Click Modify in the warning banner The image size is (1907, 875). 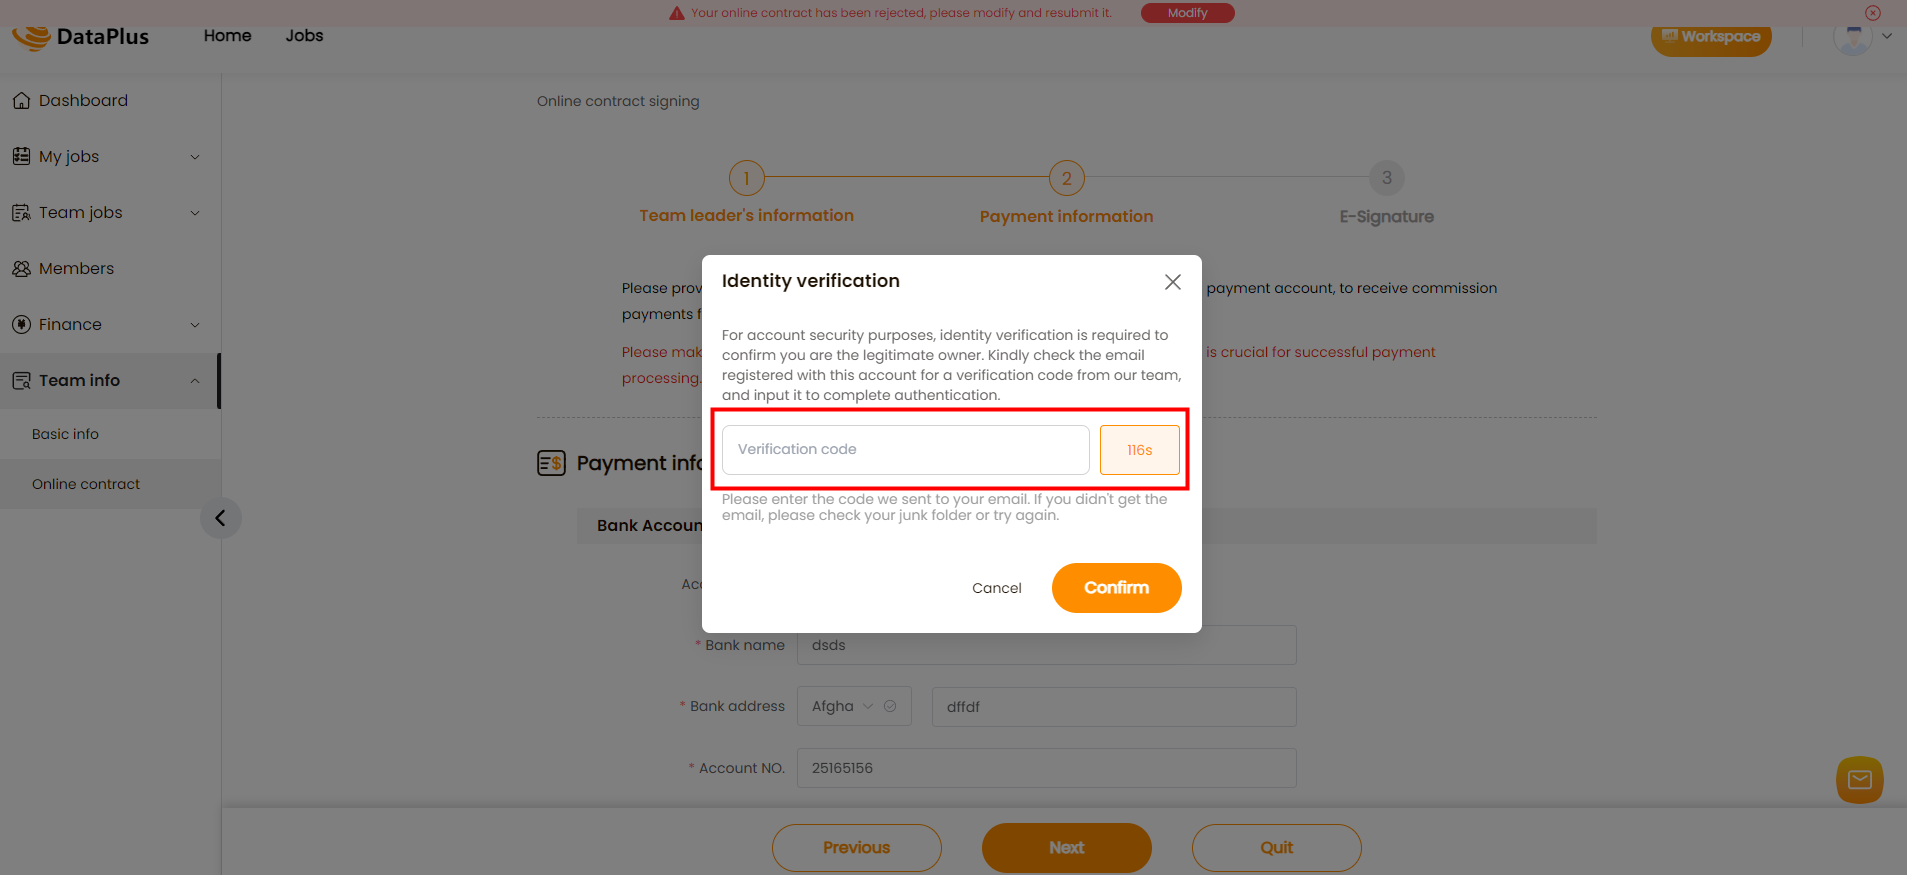[1188, 13]
